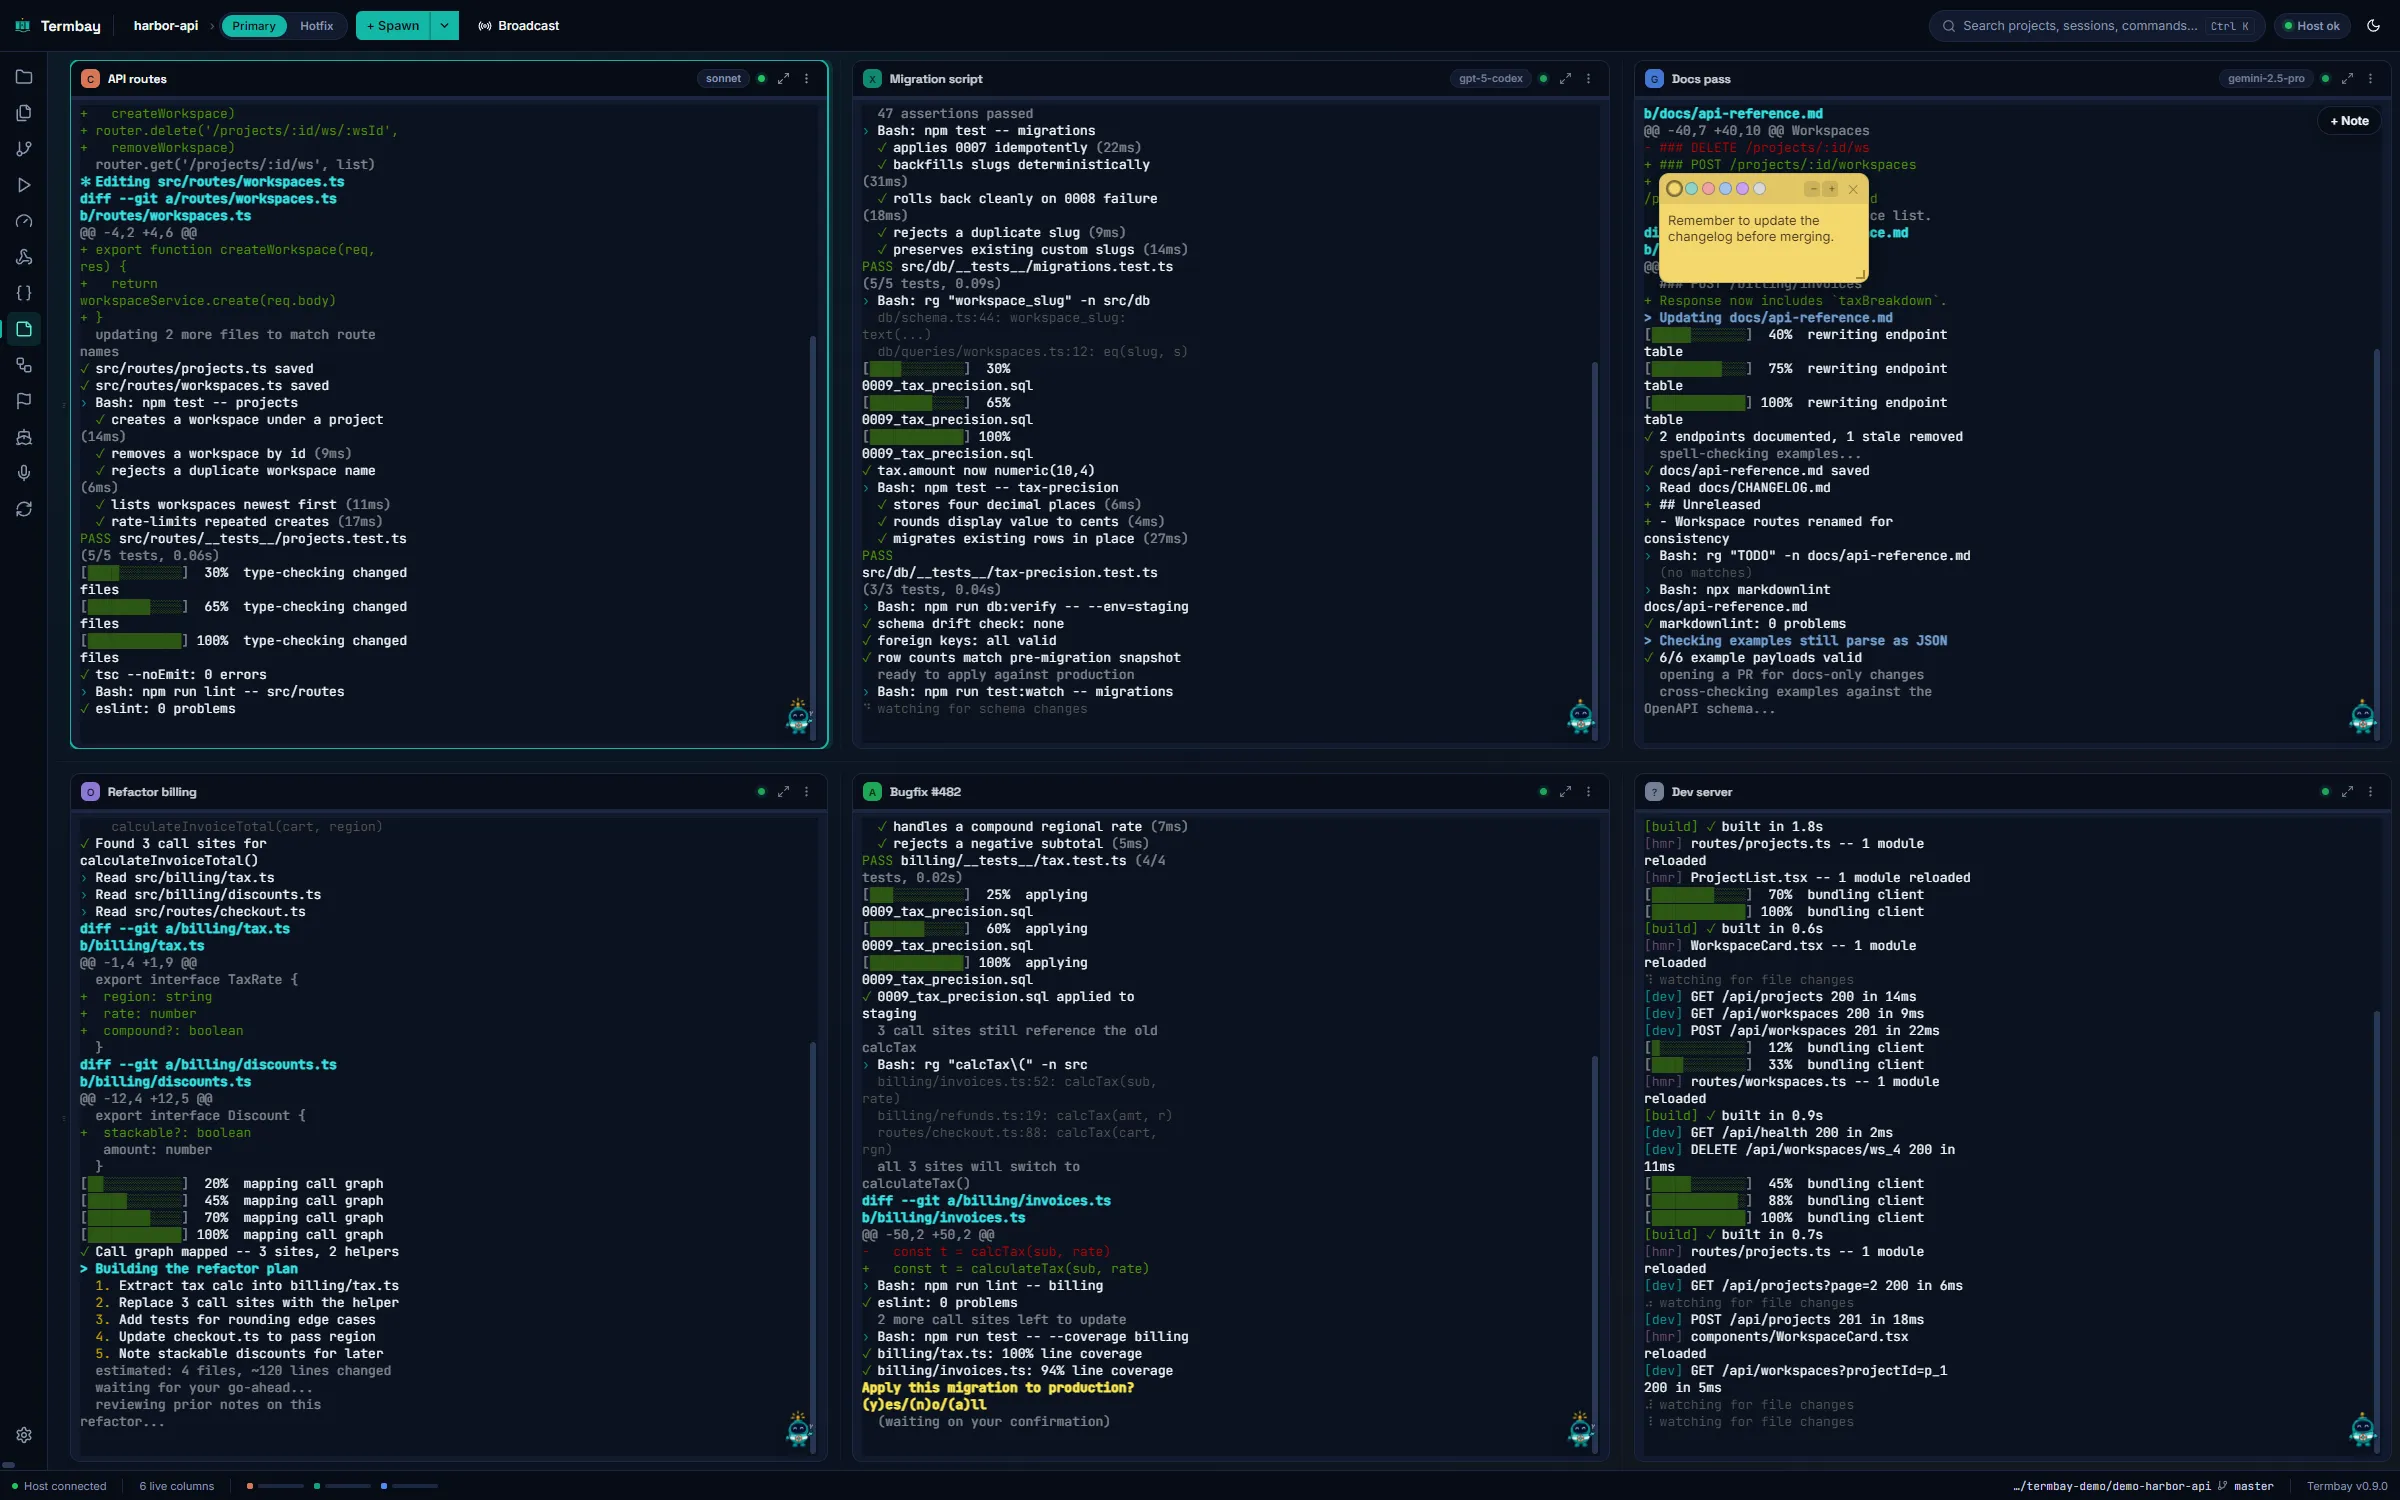Image resolution: width=2400 pixels, height=1500 pixels.
Task: Toggle API routes panel green status dot
Action: pyautogui.click(x=762, y=79)
